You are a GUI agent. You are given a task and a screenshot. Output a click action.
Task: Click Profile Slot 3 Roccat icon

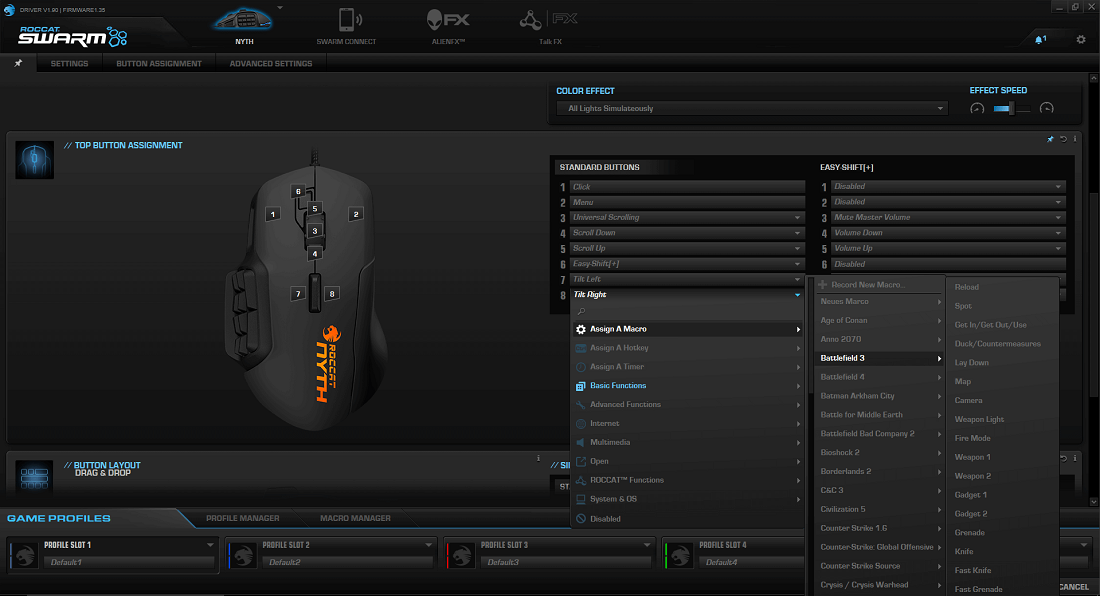[x=462, y=555]
